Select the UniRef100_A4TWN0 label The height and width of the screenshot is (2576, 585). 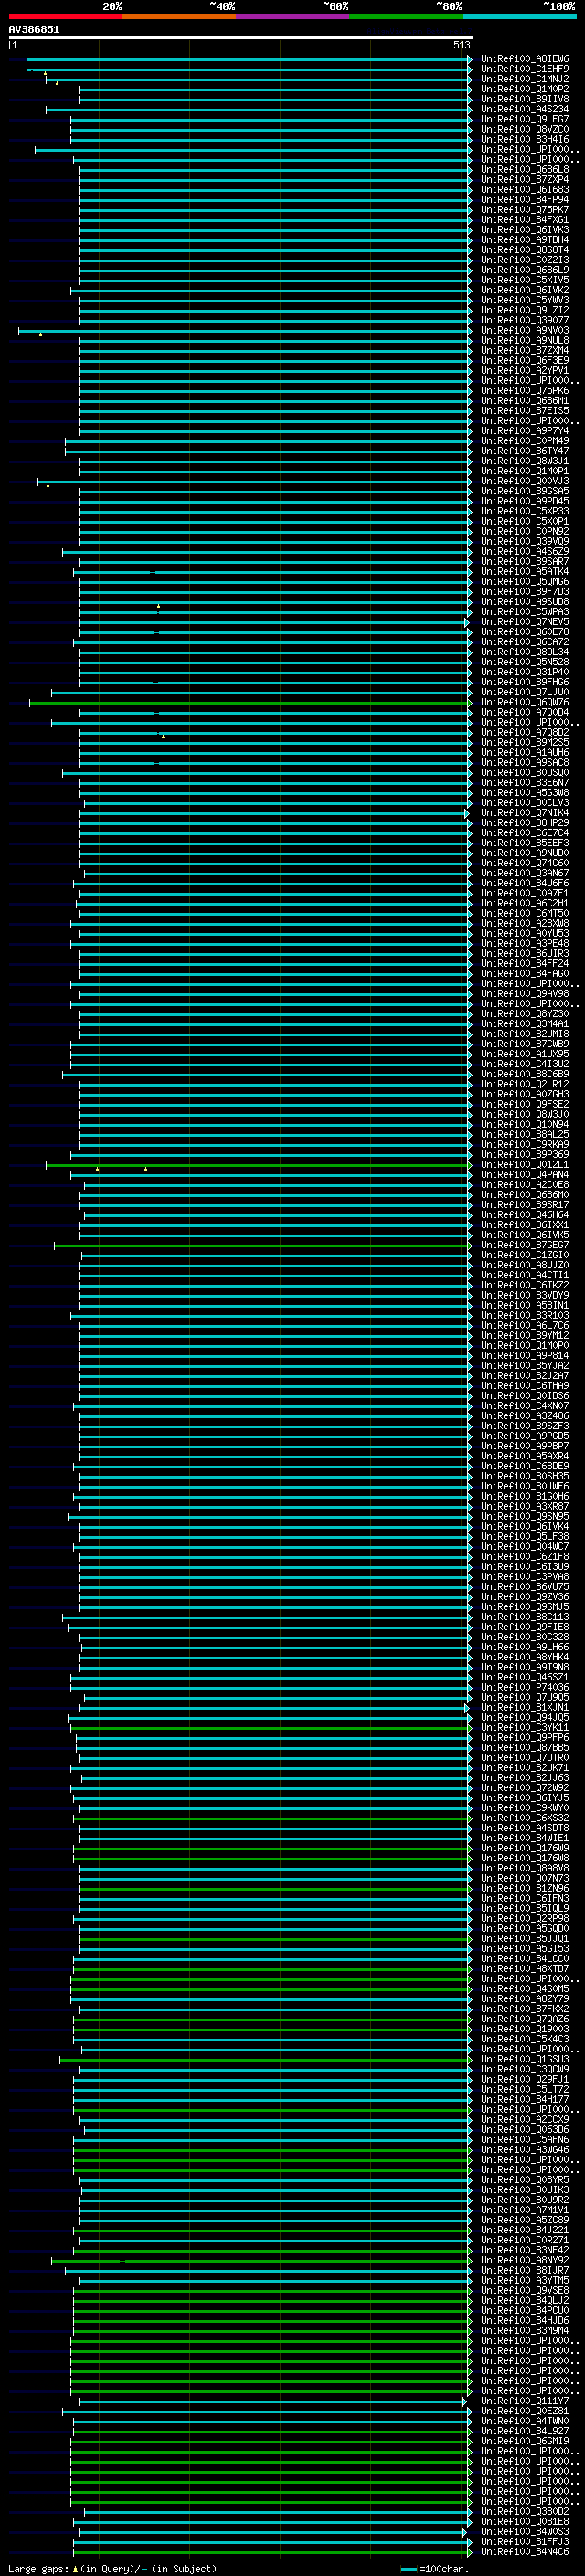[525, 2421]
